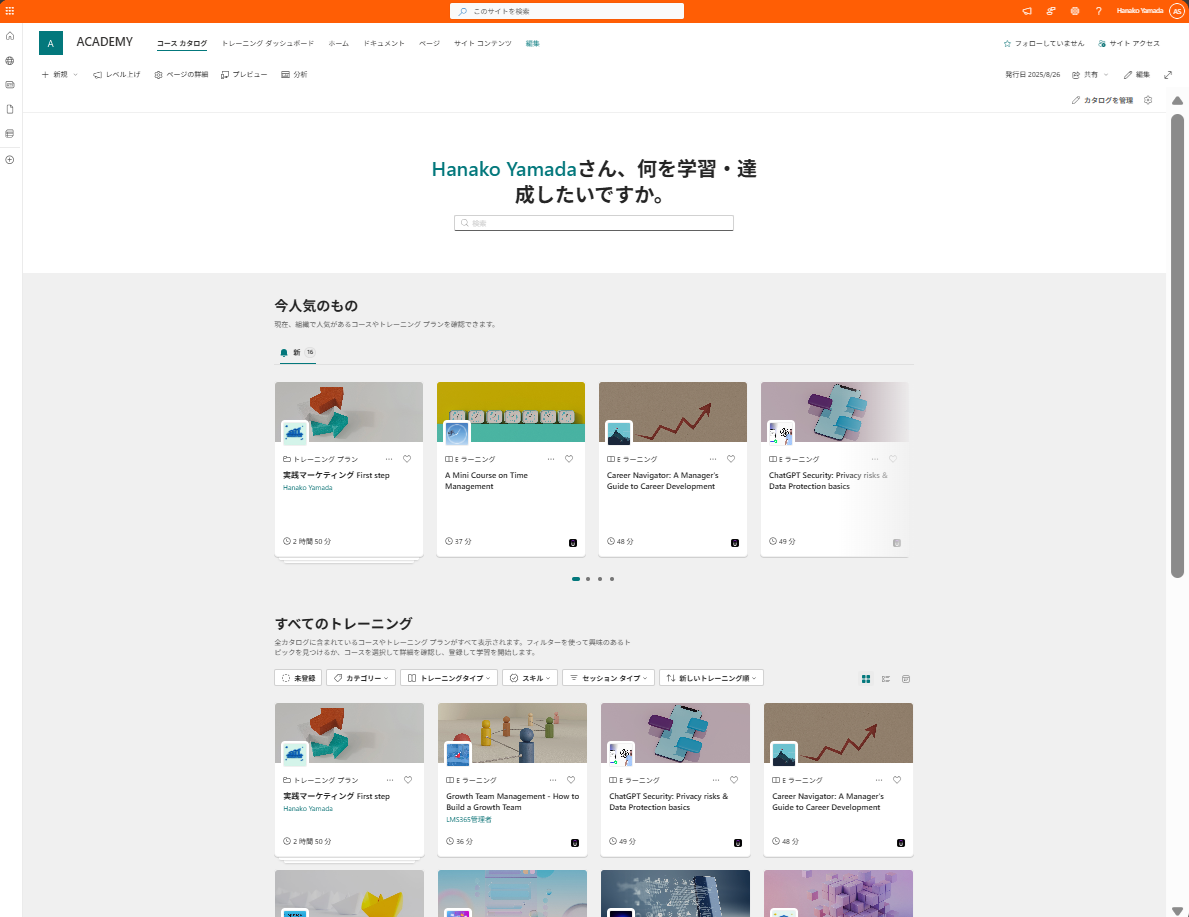Expand page to full screen icon
This screenshot has height=917, width=1189.
(x=1168, y=74)
